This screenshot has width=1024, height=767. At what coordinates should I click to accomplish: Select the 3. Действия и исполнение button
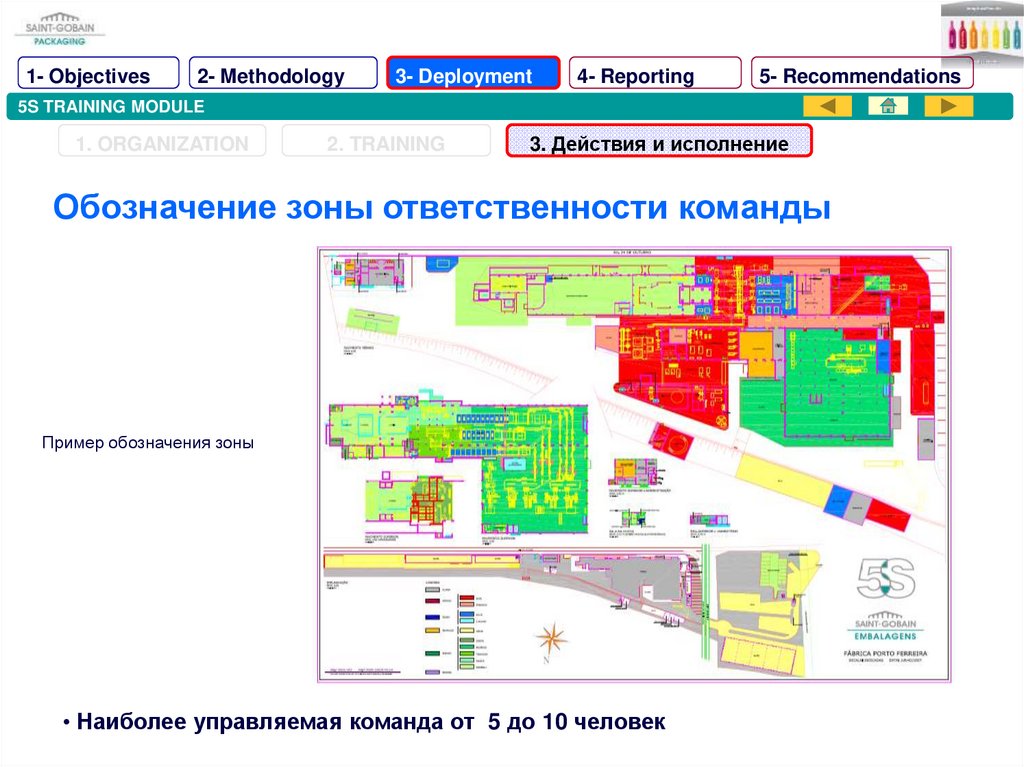point(659,144)
